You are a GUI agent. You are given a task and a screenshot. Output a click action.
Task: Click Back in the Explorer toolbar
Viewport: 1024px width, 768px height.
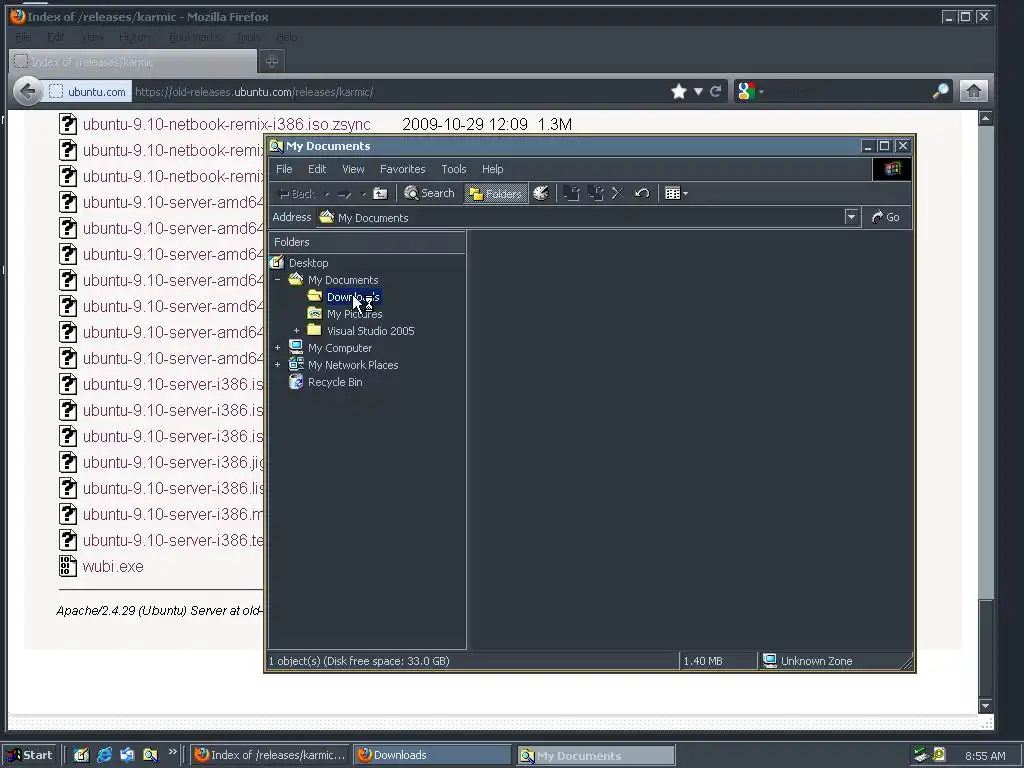(x=296, y=193)
